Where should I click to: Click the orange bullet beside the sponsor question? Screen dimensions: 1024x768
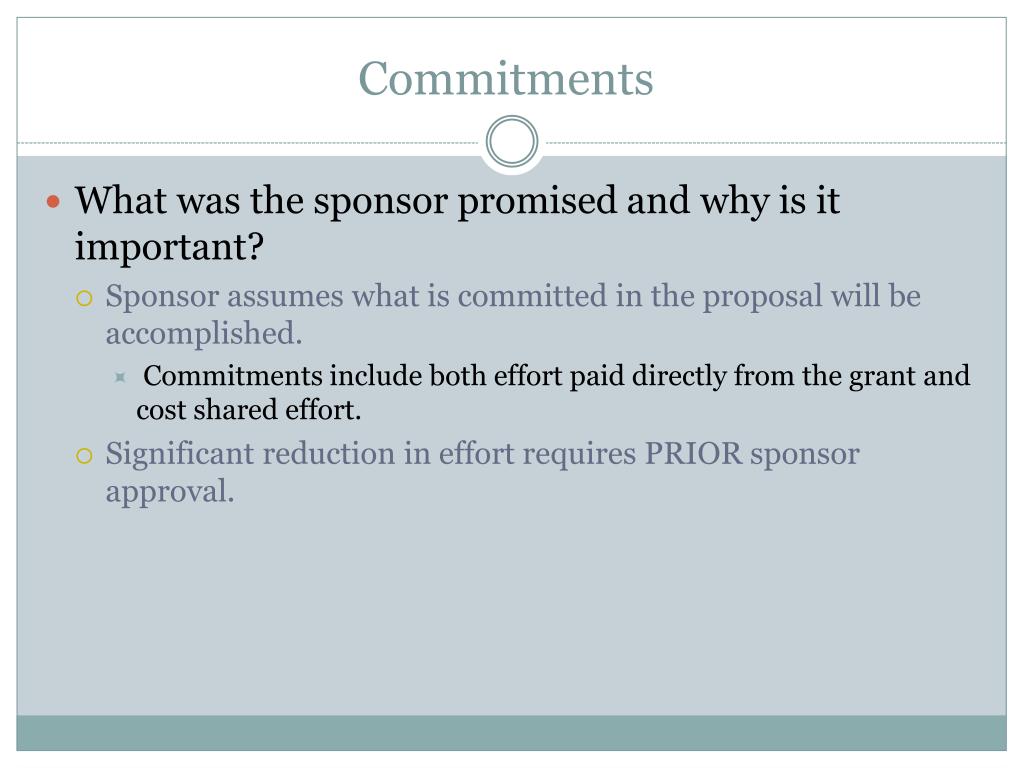click(54, 201)
